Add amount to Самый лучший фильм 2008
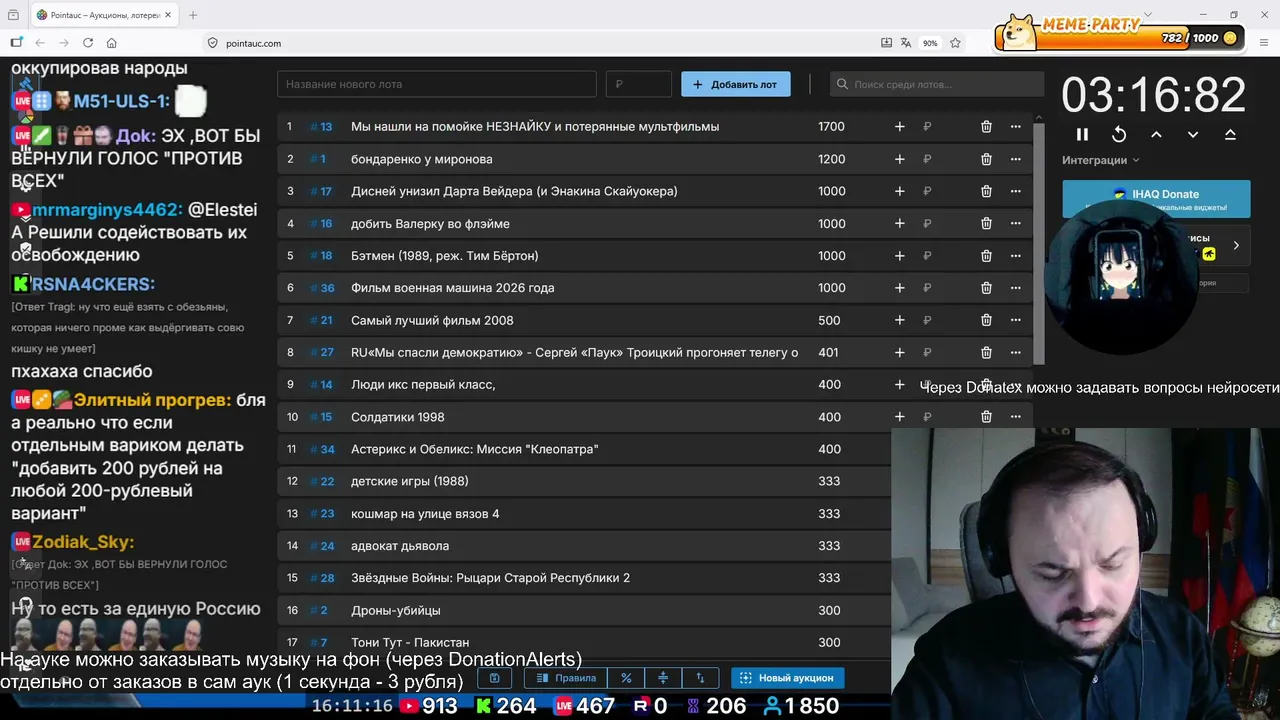Viewport: 1280px width, 720px height. pyautogui.click(x=899, y=320)
